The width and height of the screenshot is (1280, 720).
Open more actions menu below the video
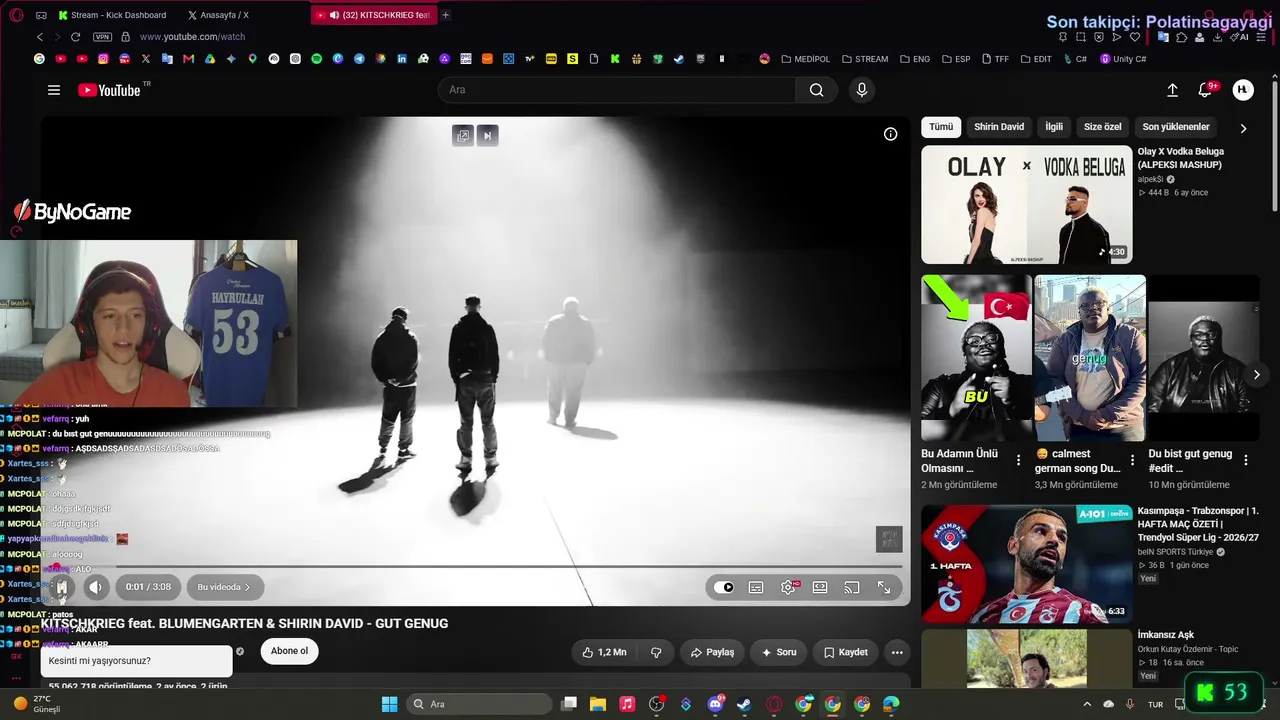click(x=897, y=652)
